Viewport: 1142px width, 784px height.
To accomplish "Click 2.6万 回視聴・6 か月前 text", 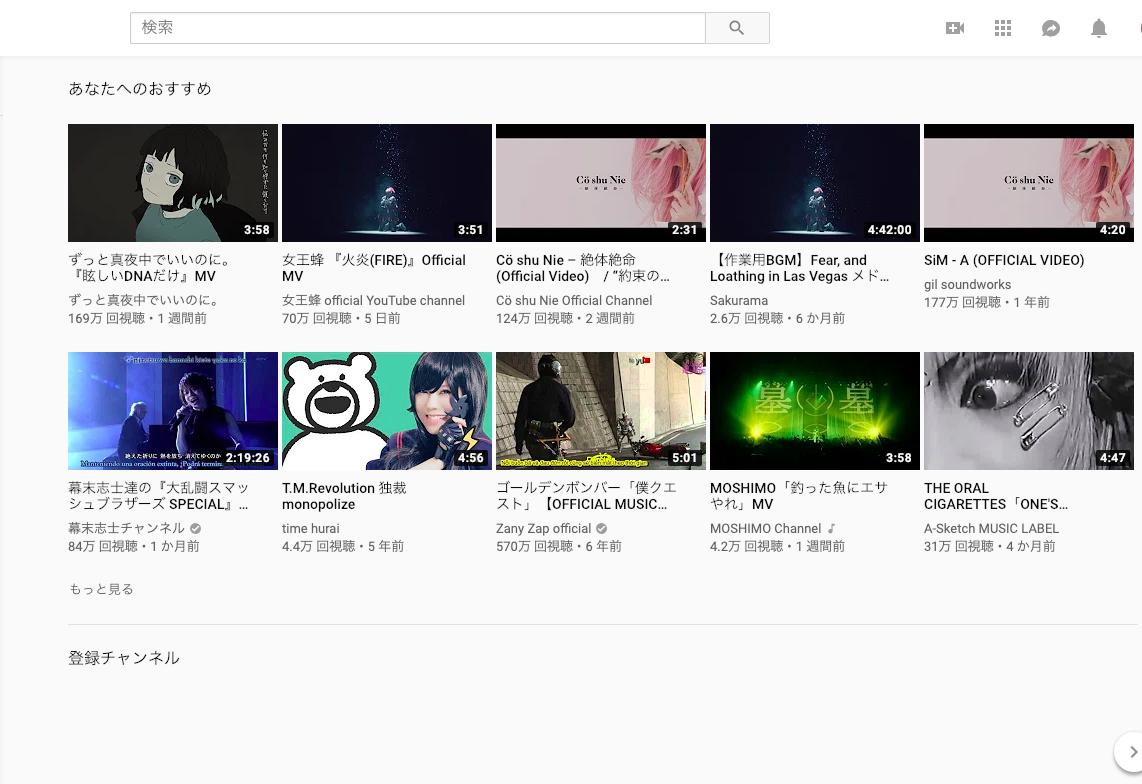I will coord(777,318).
